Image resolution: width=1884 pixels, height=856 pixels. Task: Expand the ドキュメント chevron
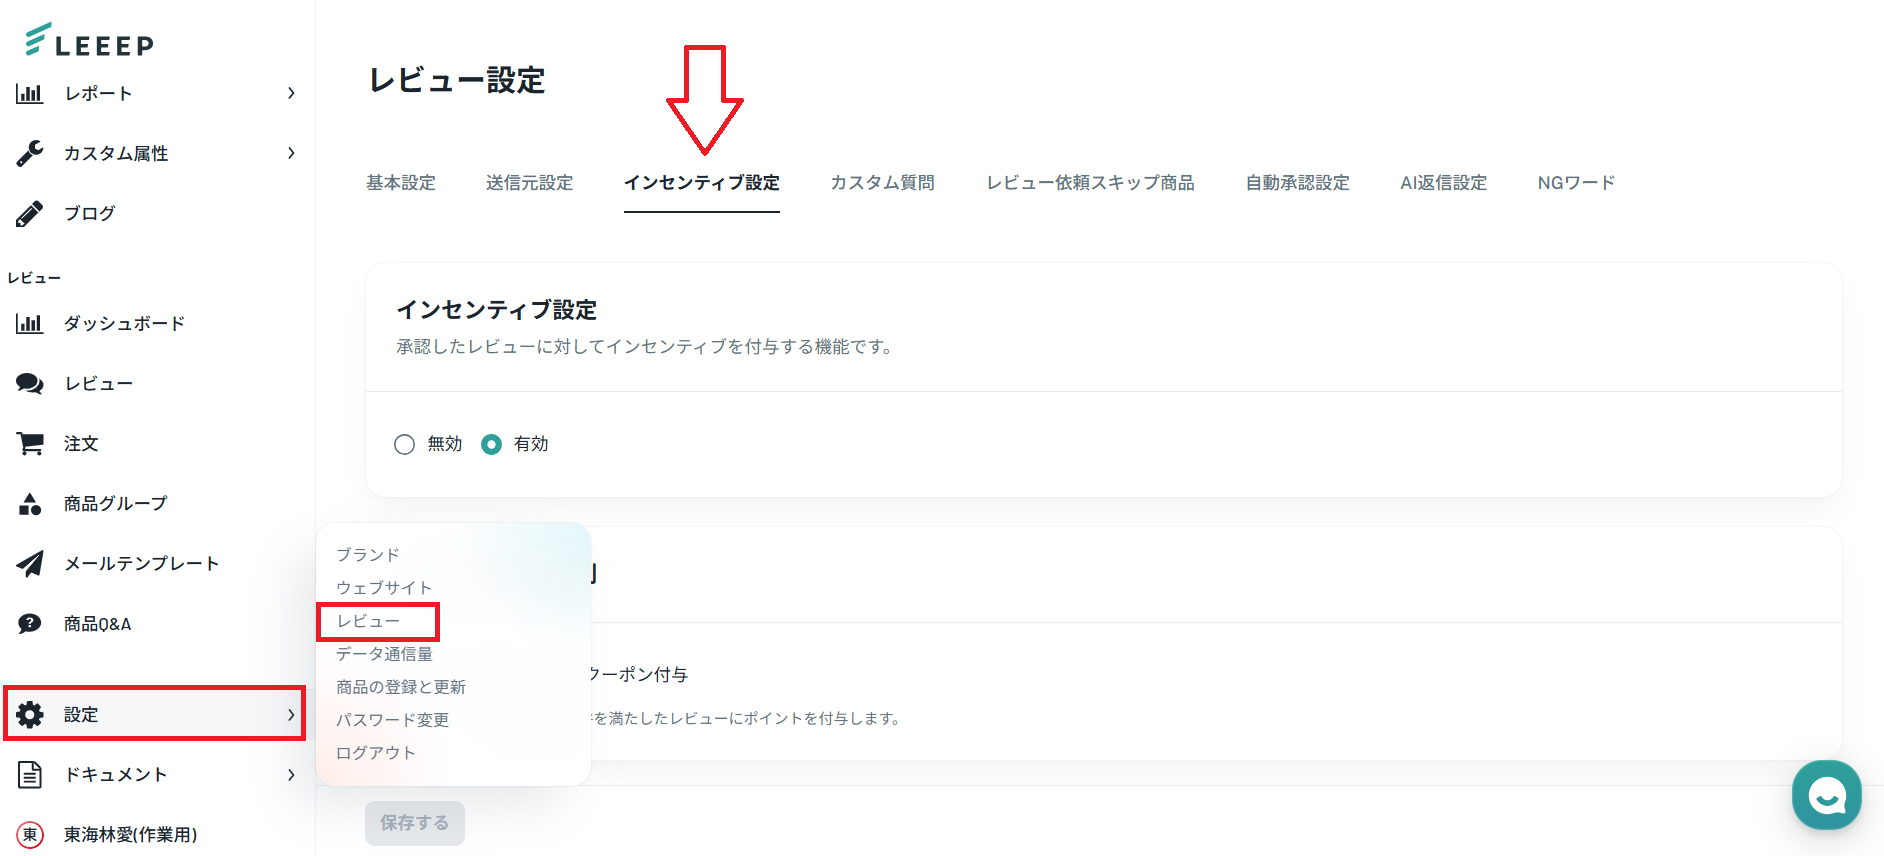(x=291, y=775)
